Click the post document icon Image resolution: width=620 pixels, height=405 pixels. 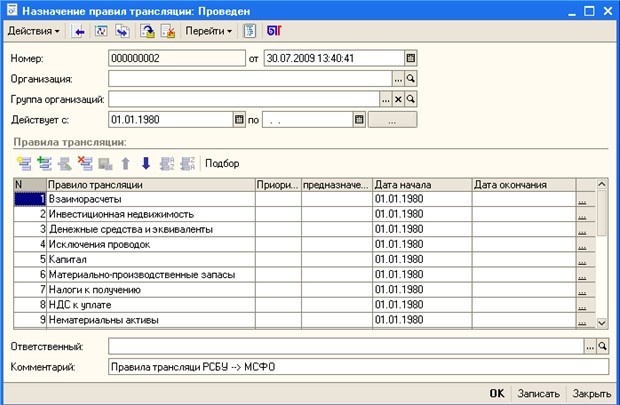pos(147,31)
